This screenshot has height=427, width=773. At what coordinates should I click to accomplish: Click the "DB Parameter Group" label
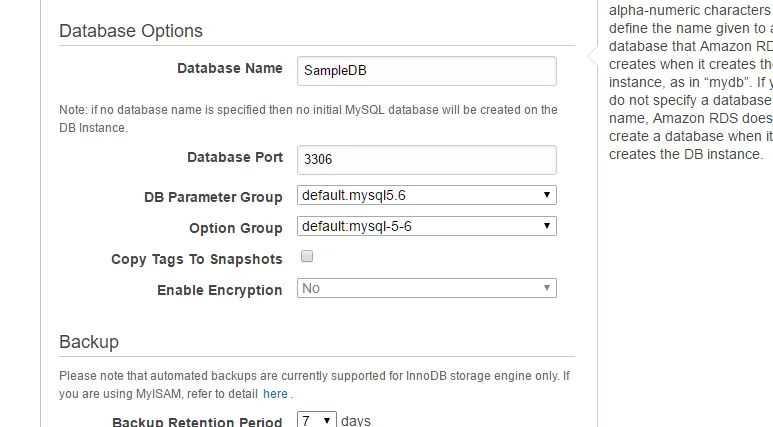click(213, 198)
